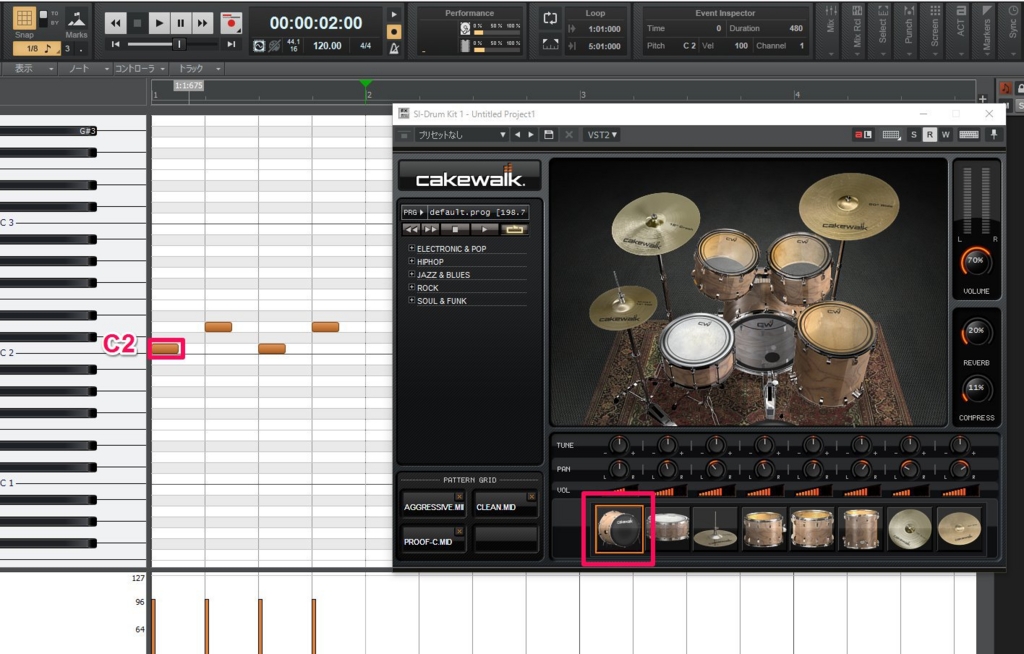Click the transport Rewind button
The height and width of the screenshot is (654, 1024).
tap(116, 24)
